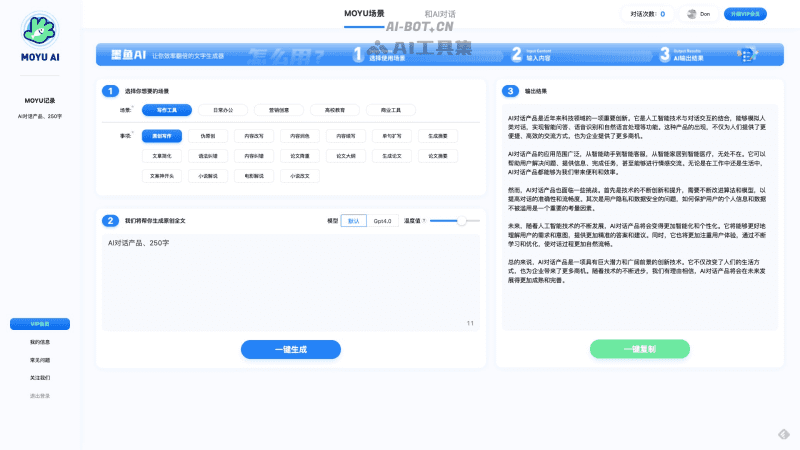Click the step 3 output result badge
Screen dimensions: 800x450
click(x=511, y=91)
